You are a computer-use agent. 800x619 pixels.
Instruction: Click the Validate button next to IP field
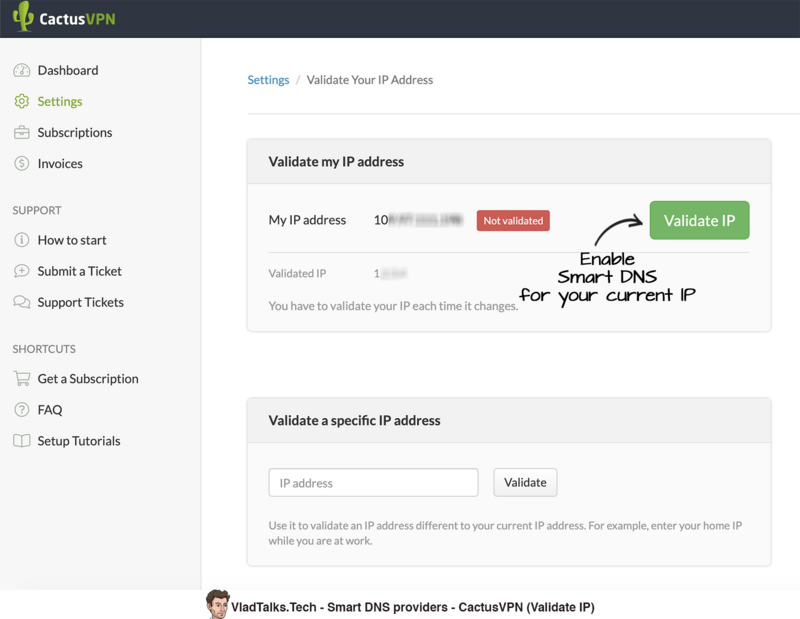(x=525, y=482)
